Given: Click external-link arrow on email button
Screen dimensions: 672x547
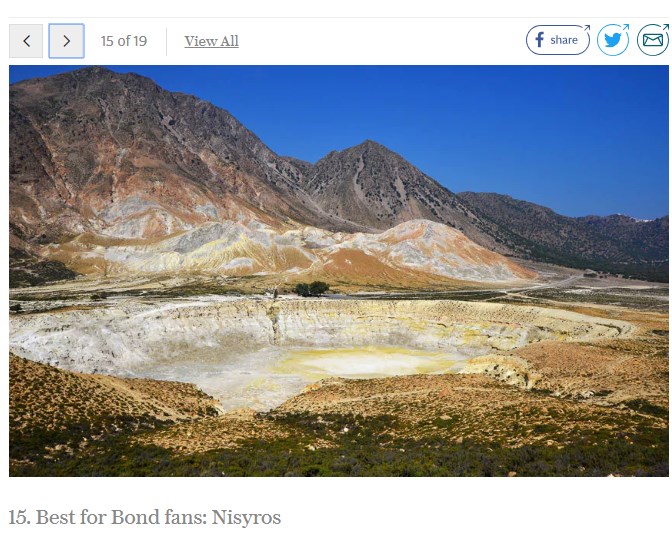Looking at the screenshot, I should click(665, 27).
